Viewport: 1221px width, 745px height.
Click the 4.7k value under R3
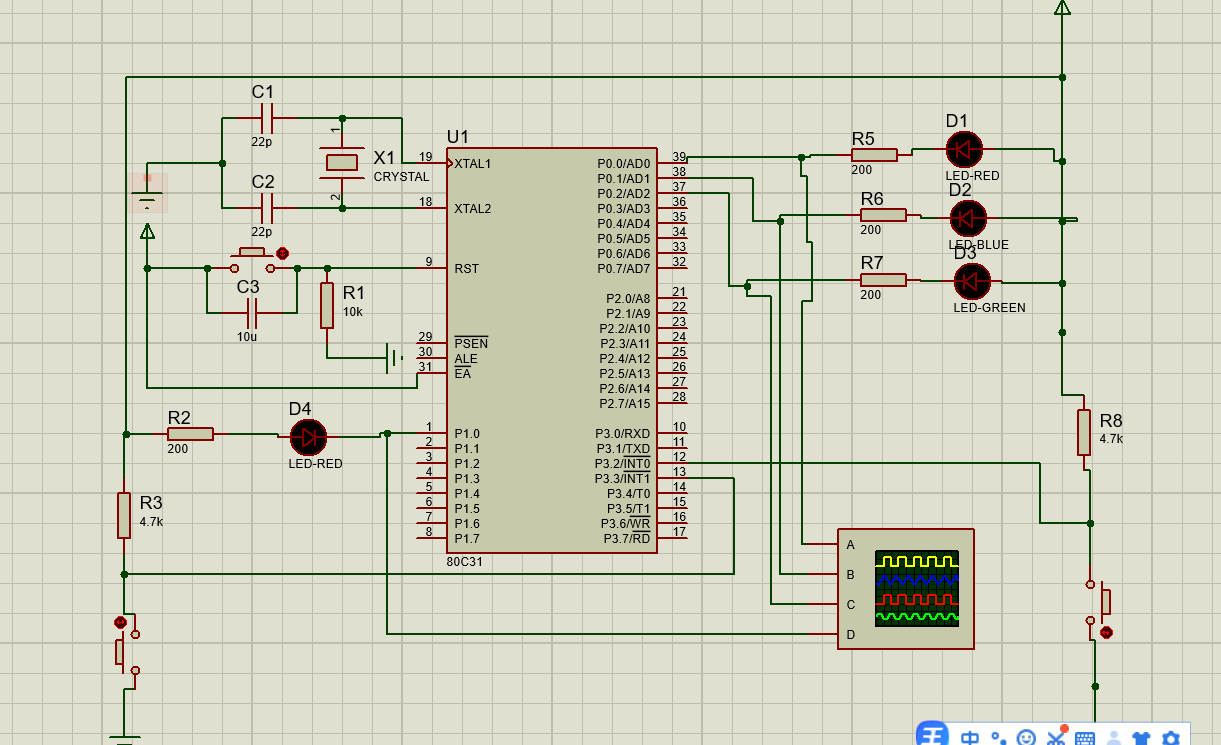(151, 522)
